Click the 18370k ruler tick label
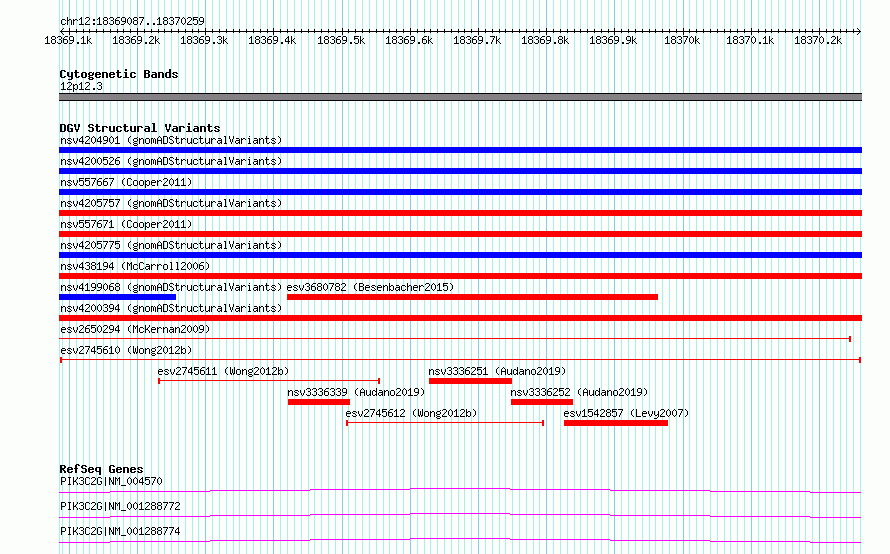The image size is (890, 554). 682,41
